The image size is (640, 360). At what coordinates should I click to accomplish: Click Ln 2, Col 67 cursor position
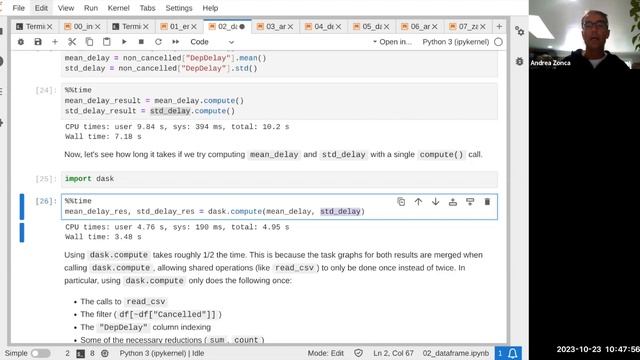coord(393,353)
